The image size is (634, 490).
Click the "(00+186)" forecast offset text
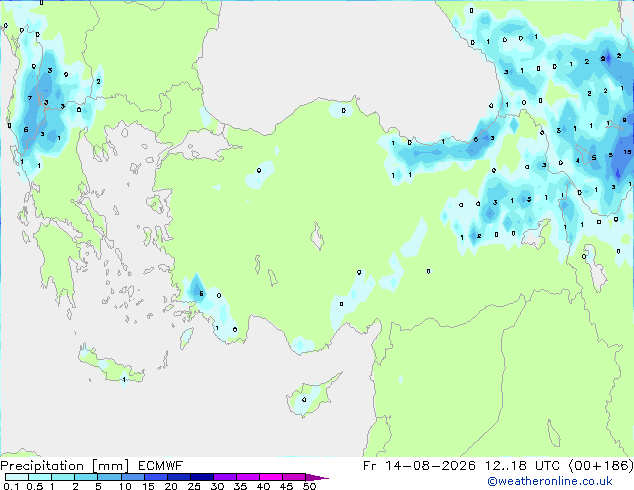pos(601,466)
